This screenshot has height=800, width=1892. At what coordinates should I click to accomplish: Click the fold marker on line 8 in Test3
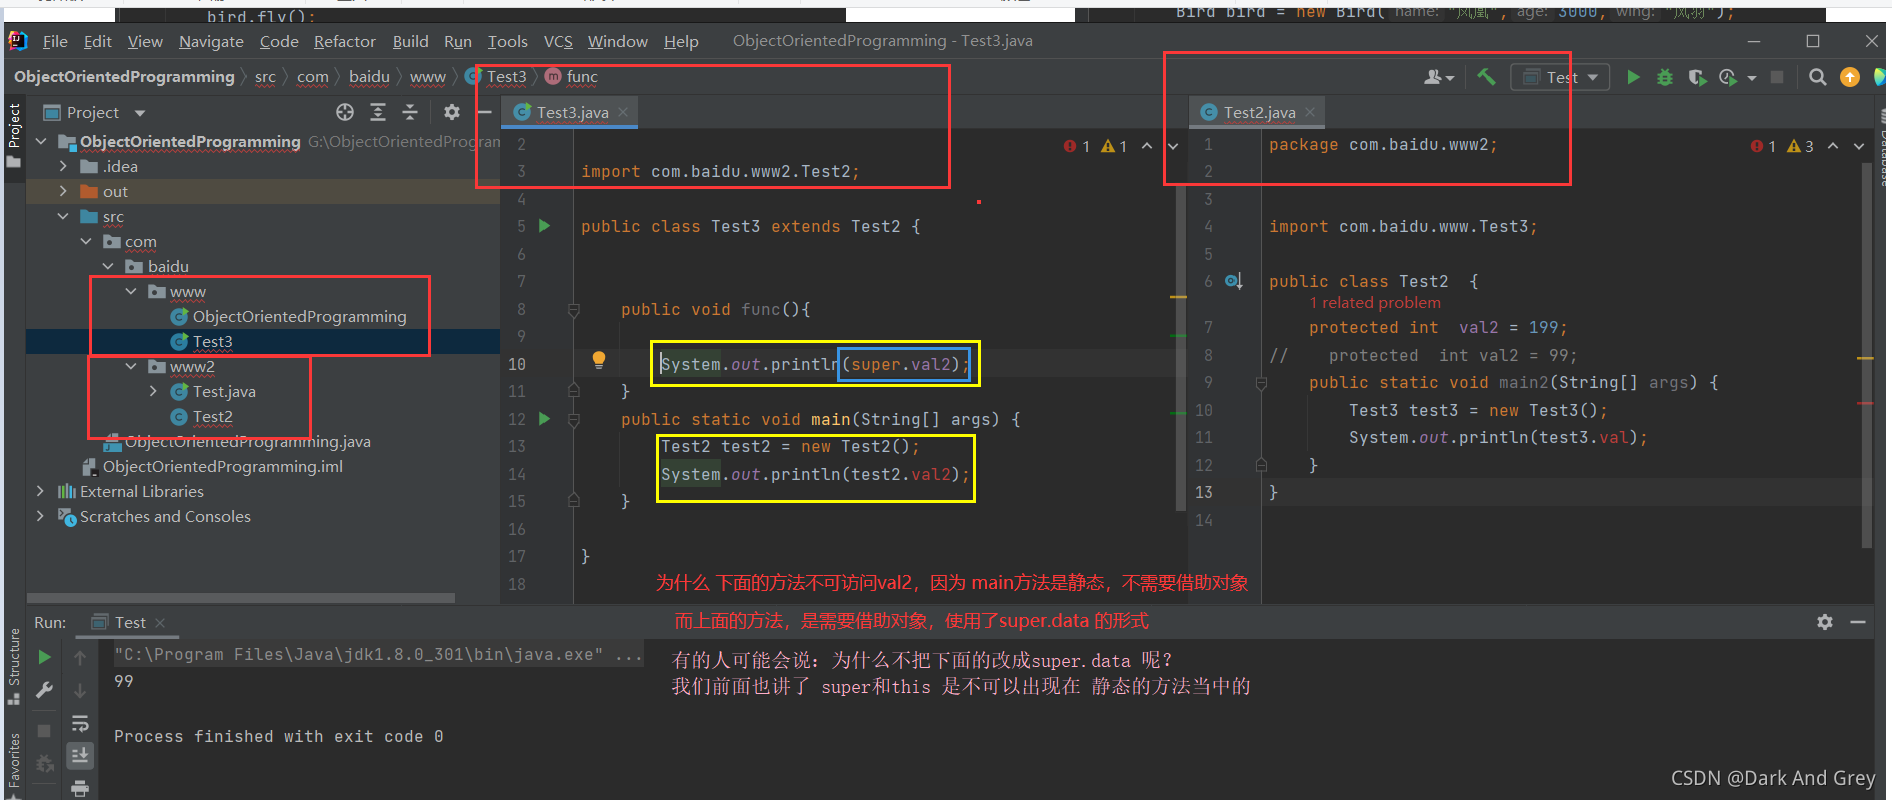coord(574,310)
